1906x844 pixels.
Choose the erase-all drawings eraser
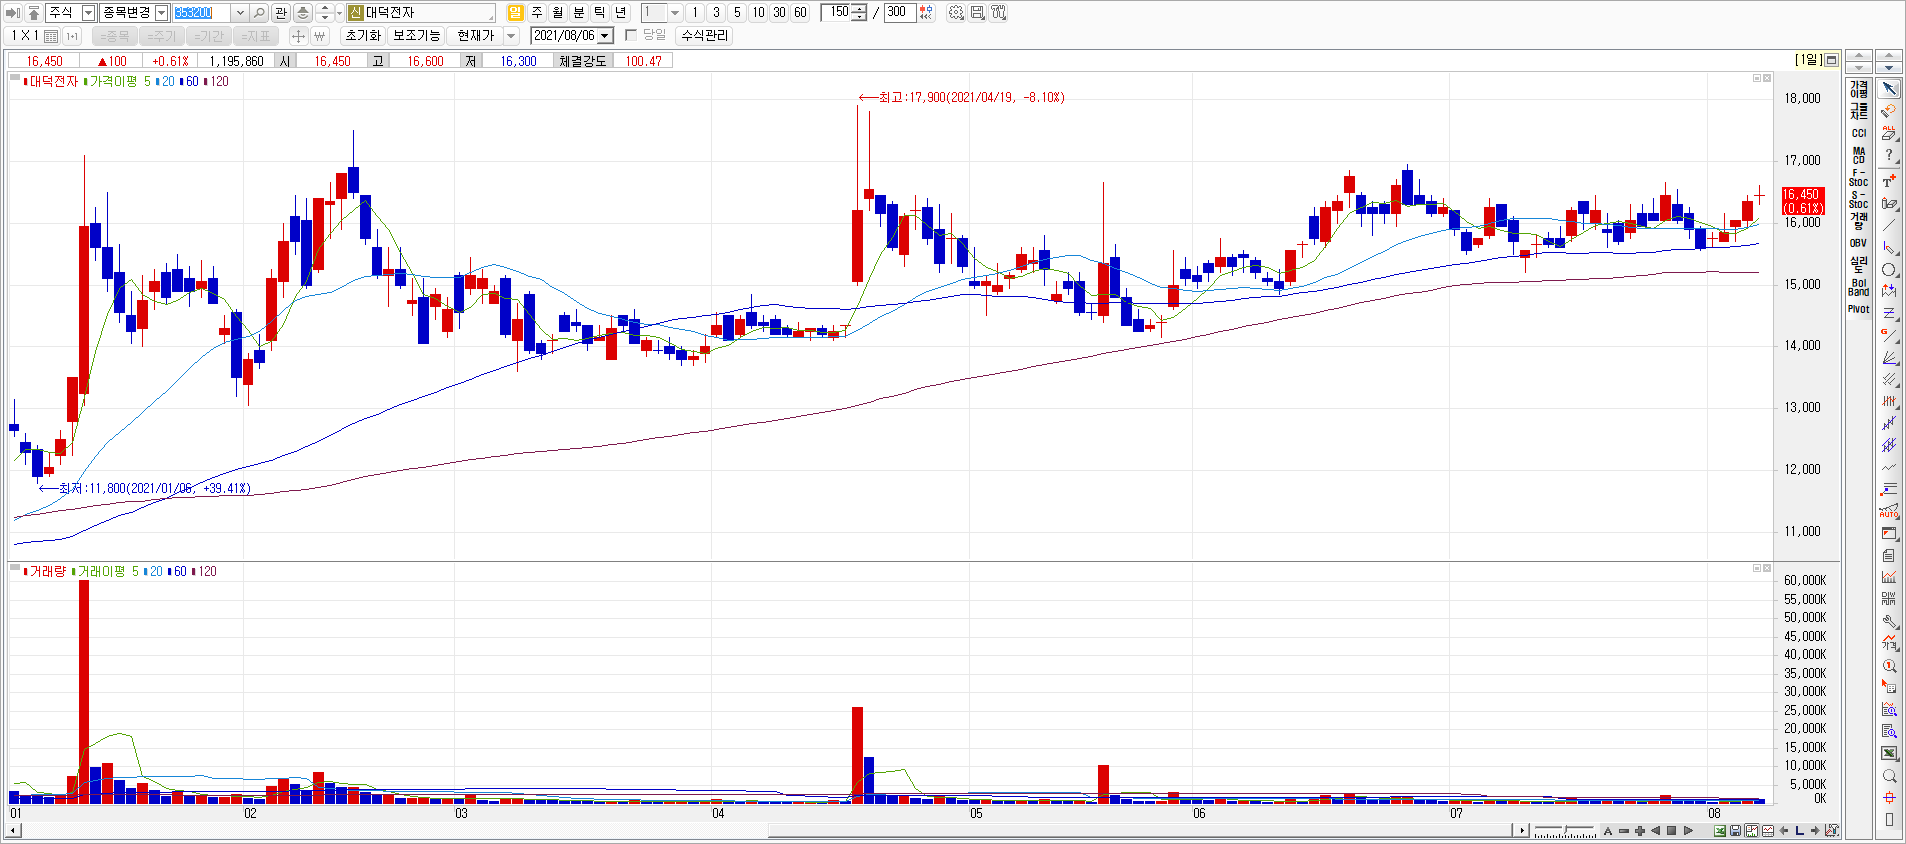point(1889,133)
